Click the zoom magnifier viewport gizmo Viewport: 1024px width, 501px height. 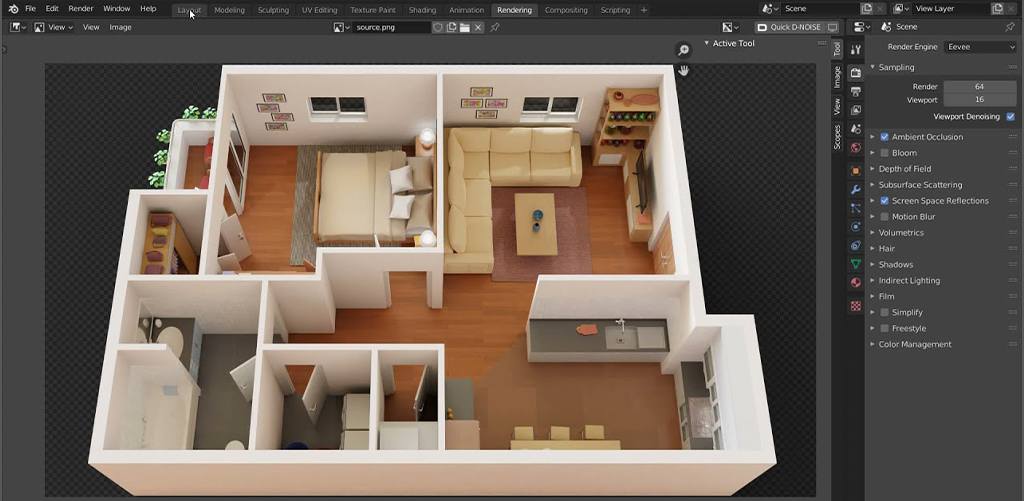coord(684,50)
